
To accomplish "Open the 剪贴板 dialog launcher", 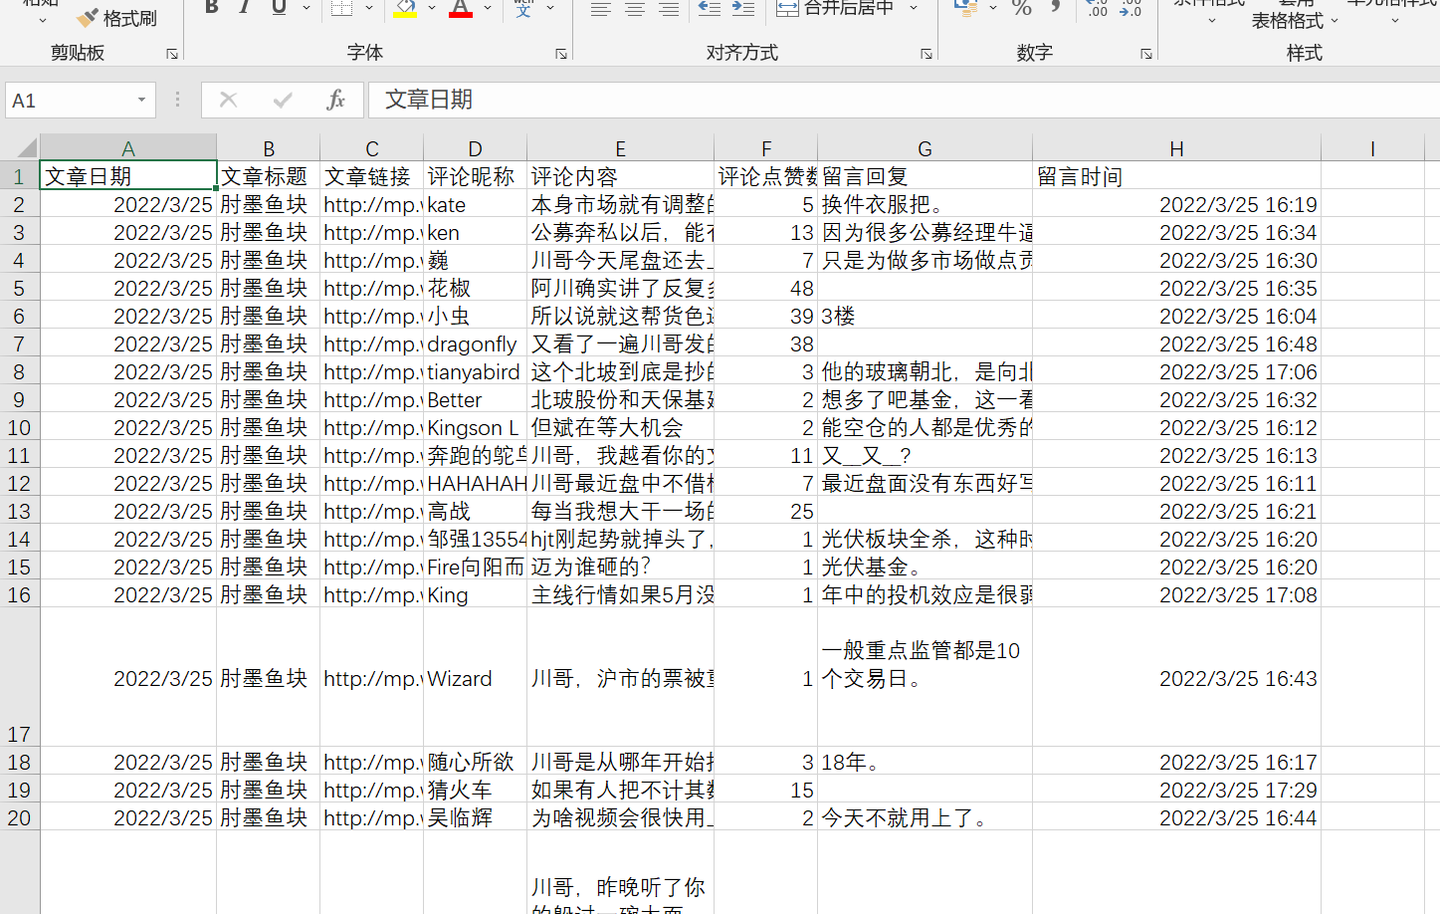I will click(x=172, y=54).
